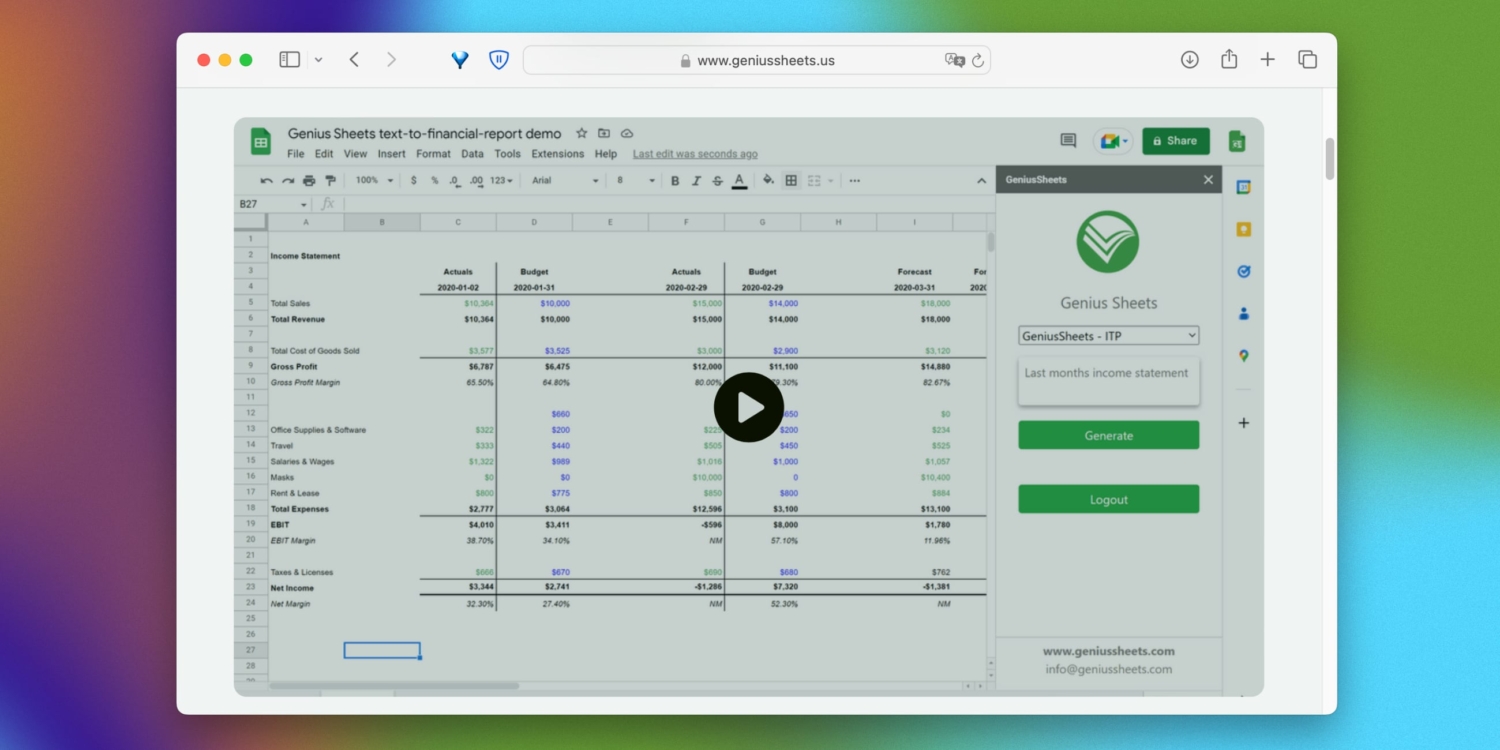Open the Extensions menu

pos(557,154)
